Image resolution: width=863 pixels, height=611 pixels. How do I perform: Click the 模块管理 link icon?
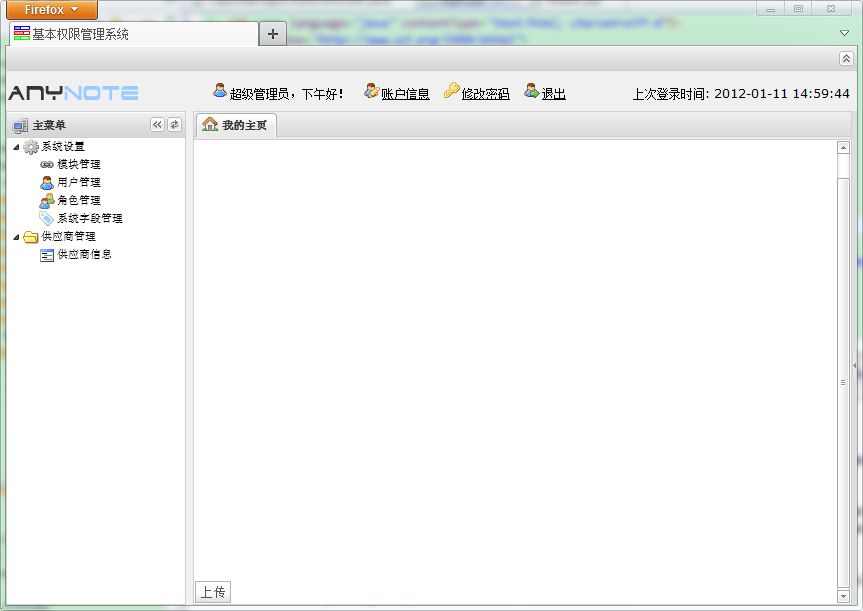(47, 165)
